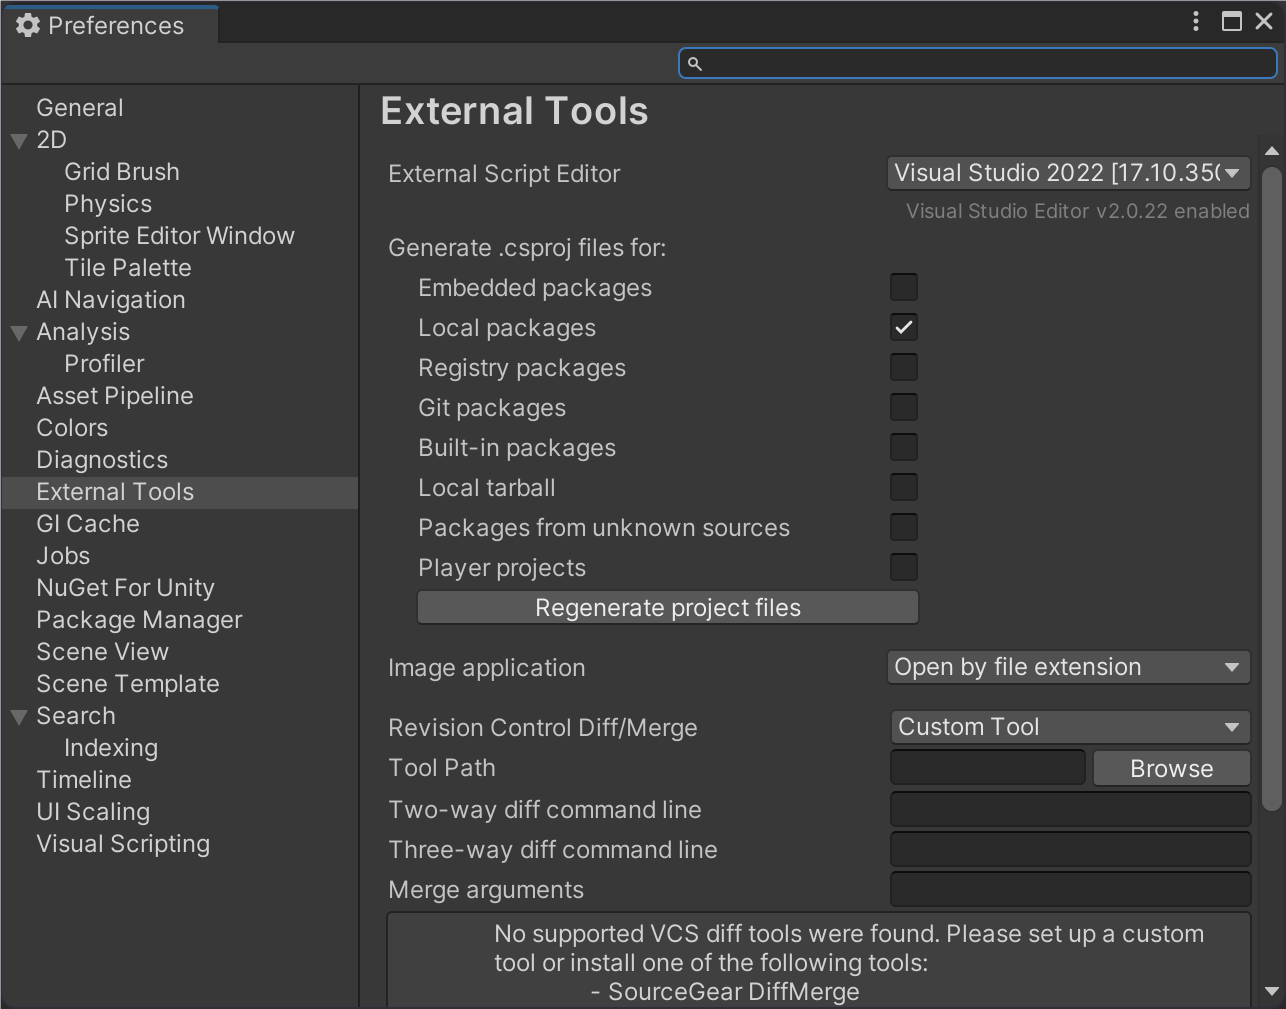Click the Preferences gear icon
This screenshot has height=1009, width=1286.
pyautogui.click(x=28, y=26)
